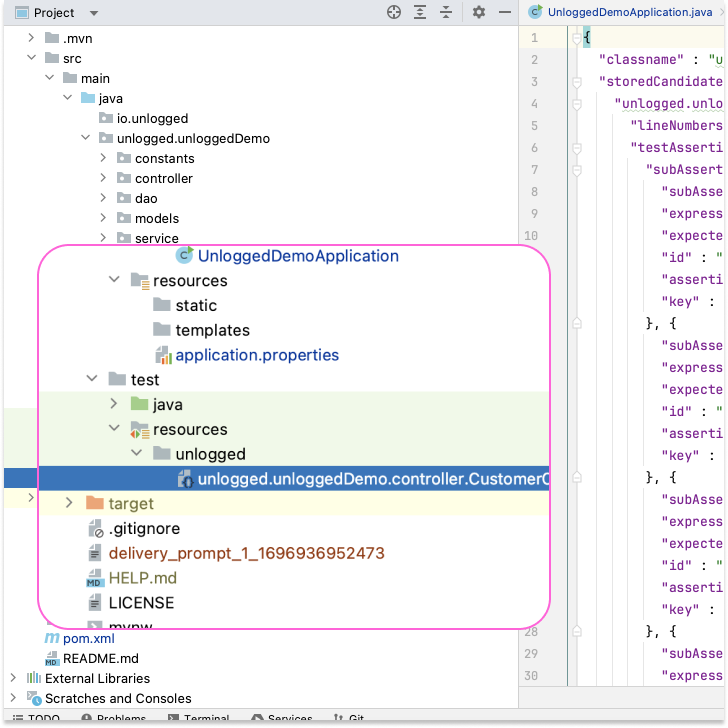
Task: Click the Select Opened File crosshair icon
Action: [x=394, y=13]
